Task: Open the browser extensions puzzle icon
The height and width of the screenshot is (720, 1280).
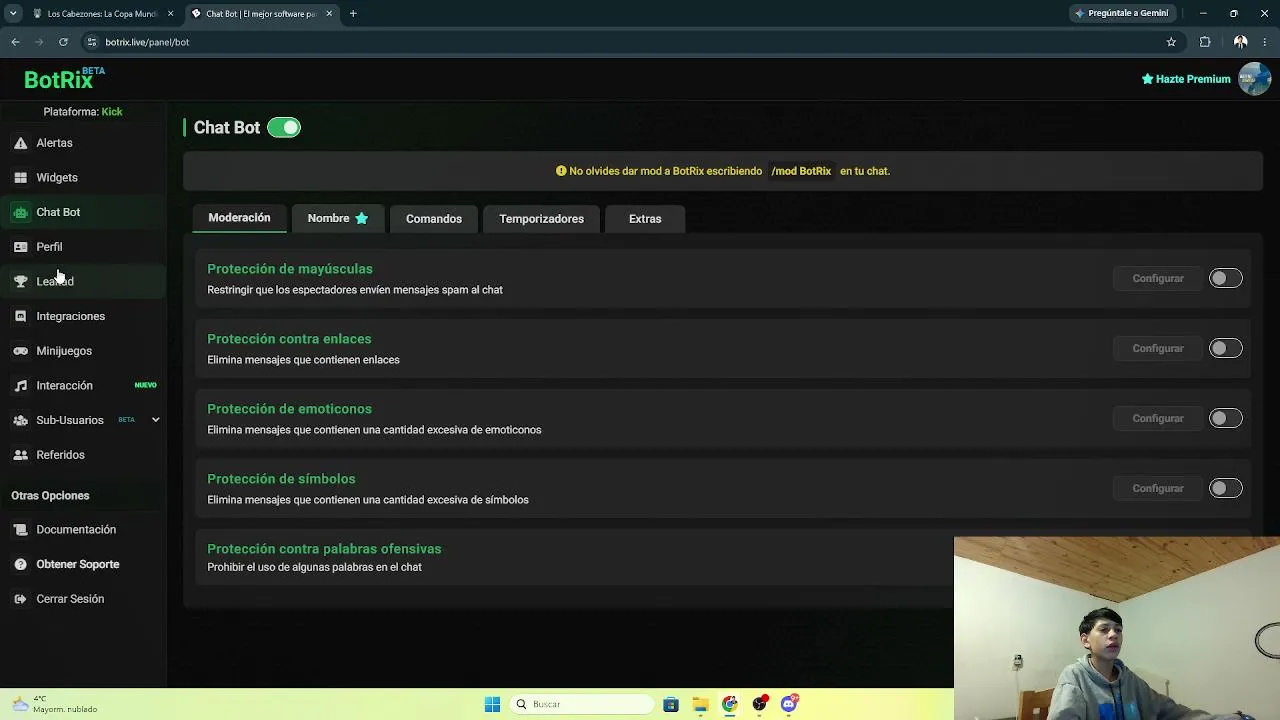Action: tap(1205, 42)
